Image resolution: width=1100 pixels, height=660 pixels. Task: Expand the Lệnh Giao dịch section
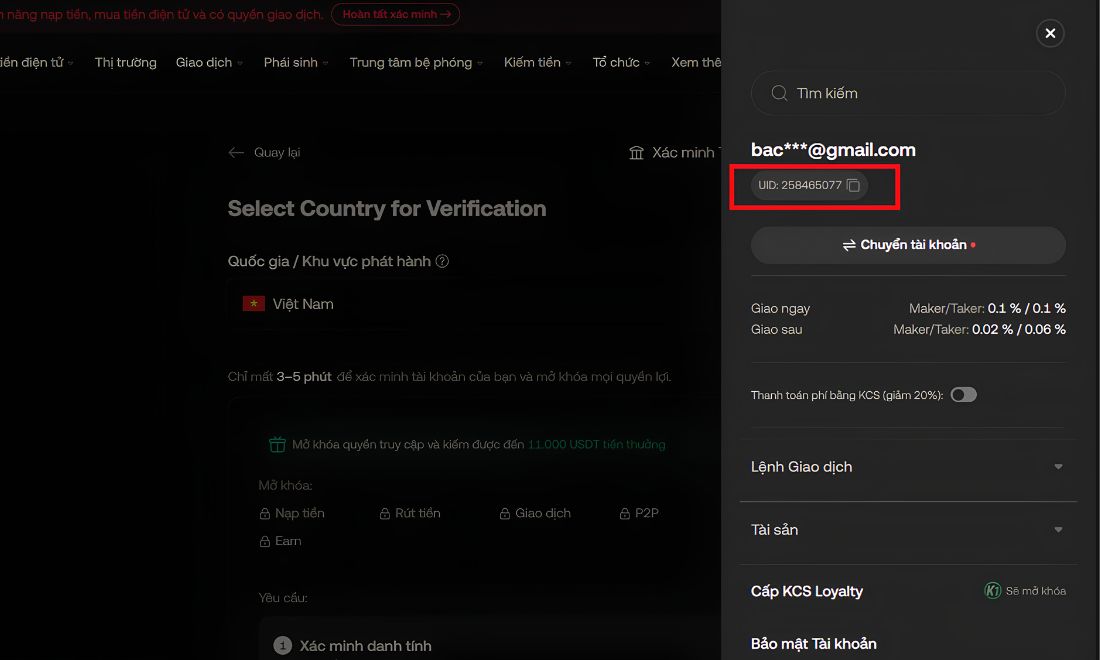(x=908, y=467)
